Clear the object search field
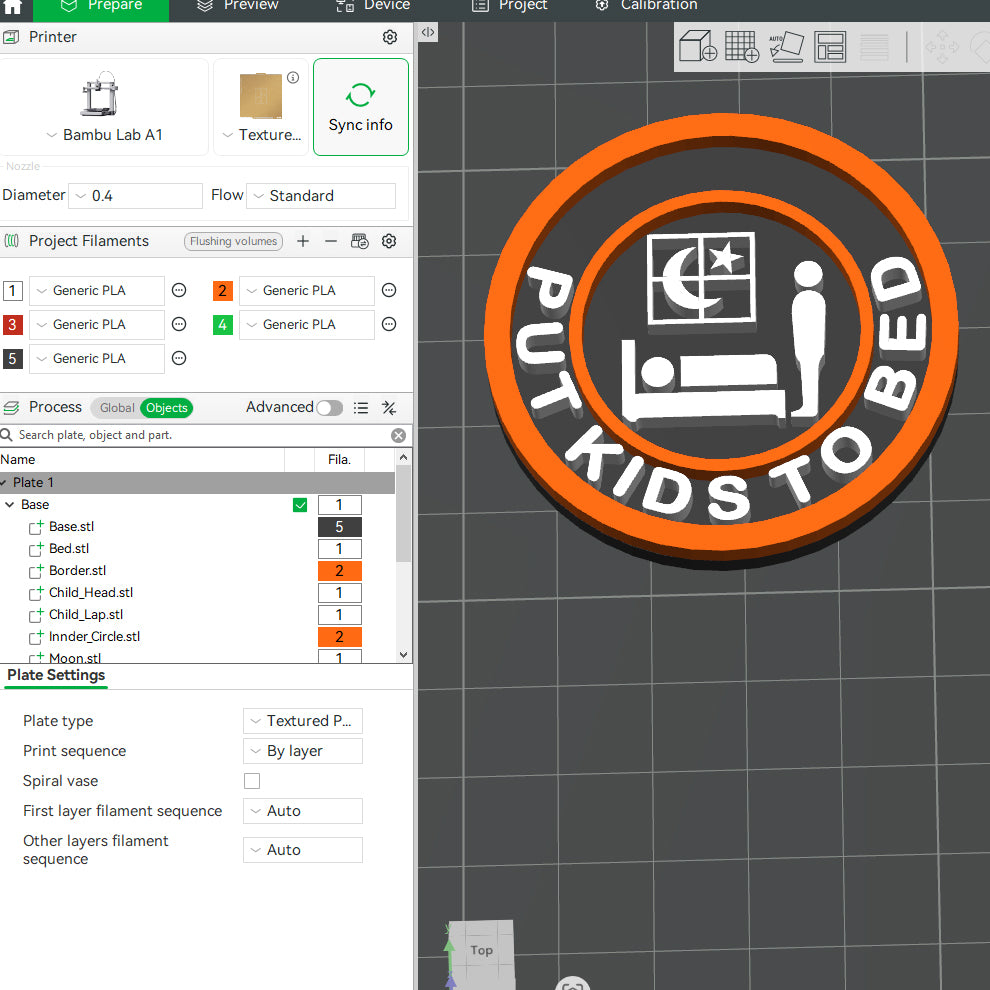The image size is (990, 990). tap(398, 435)
